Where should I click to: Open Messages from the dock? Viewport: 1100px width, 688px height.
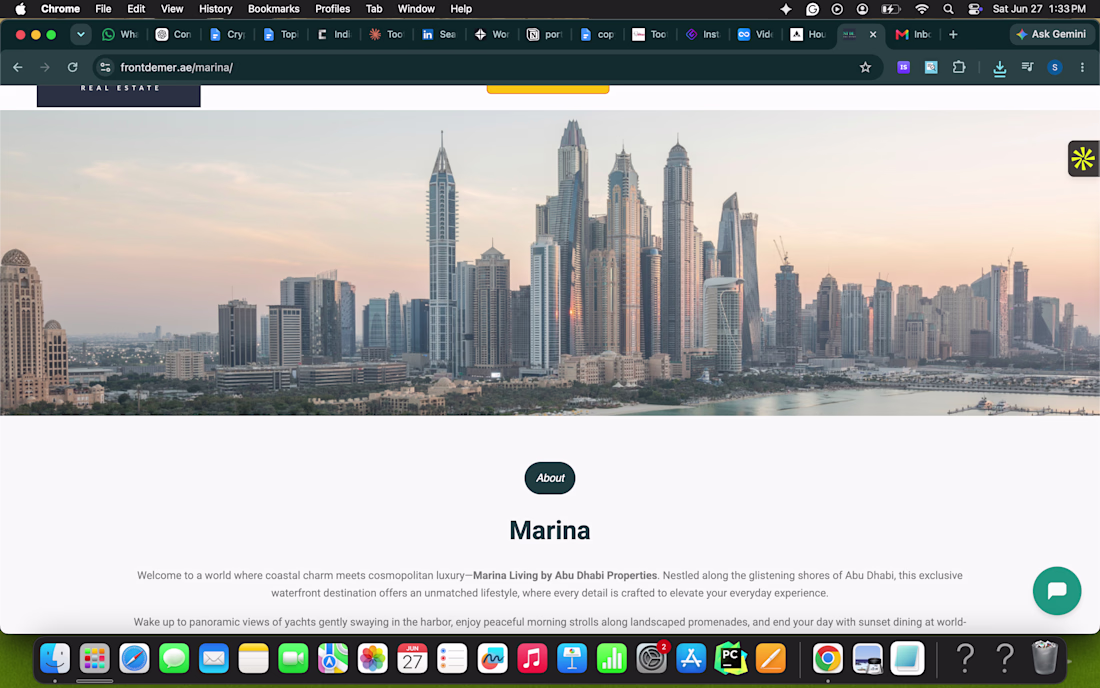pos(174,659)
